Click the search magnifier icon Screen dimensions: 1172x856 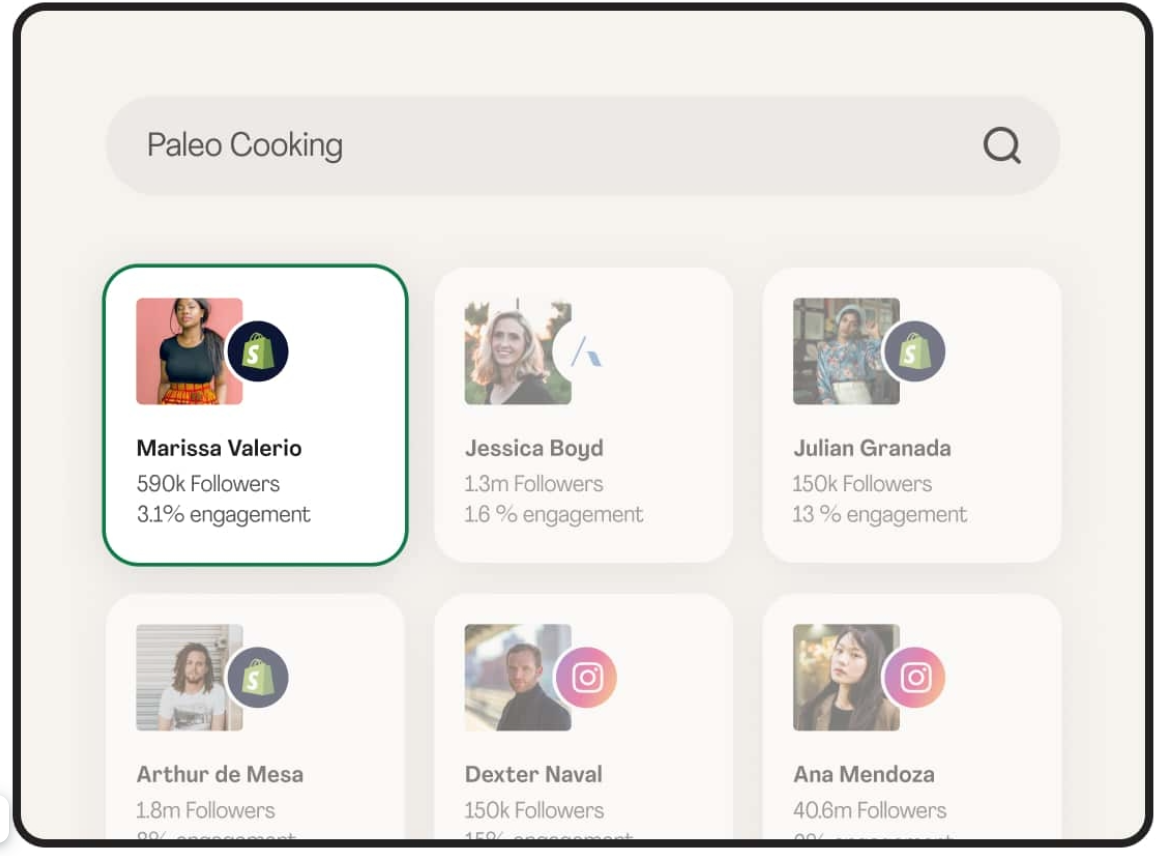pos(1001,146)
